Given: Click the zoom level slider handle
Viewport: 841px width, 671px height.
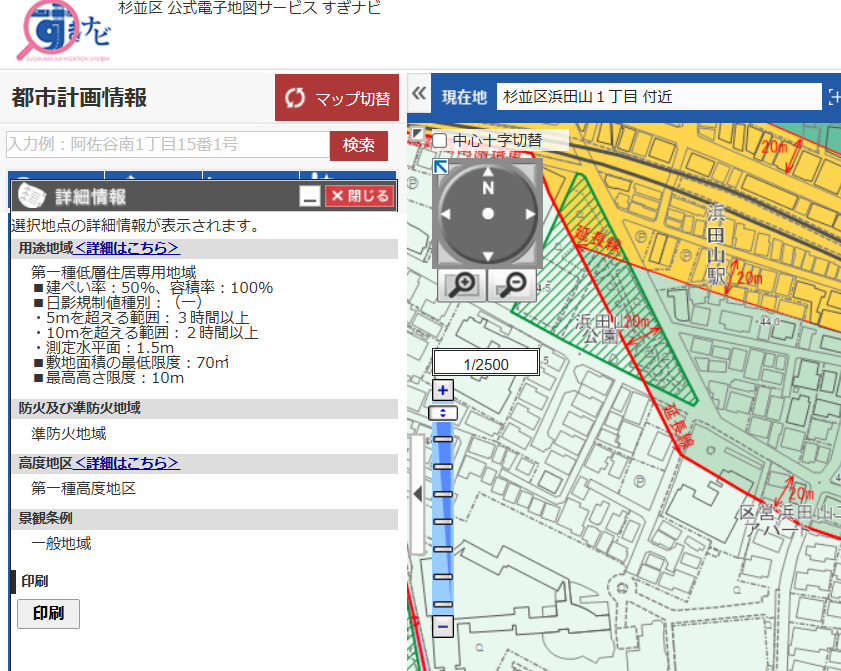Looking at the screenshot, I should (x=443, y=412).
